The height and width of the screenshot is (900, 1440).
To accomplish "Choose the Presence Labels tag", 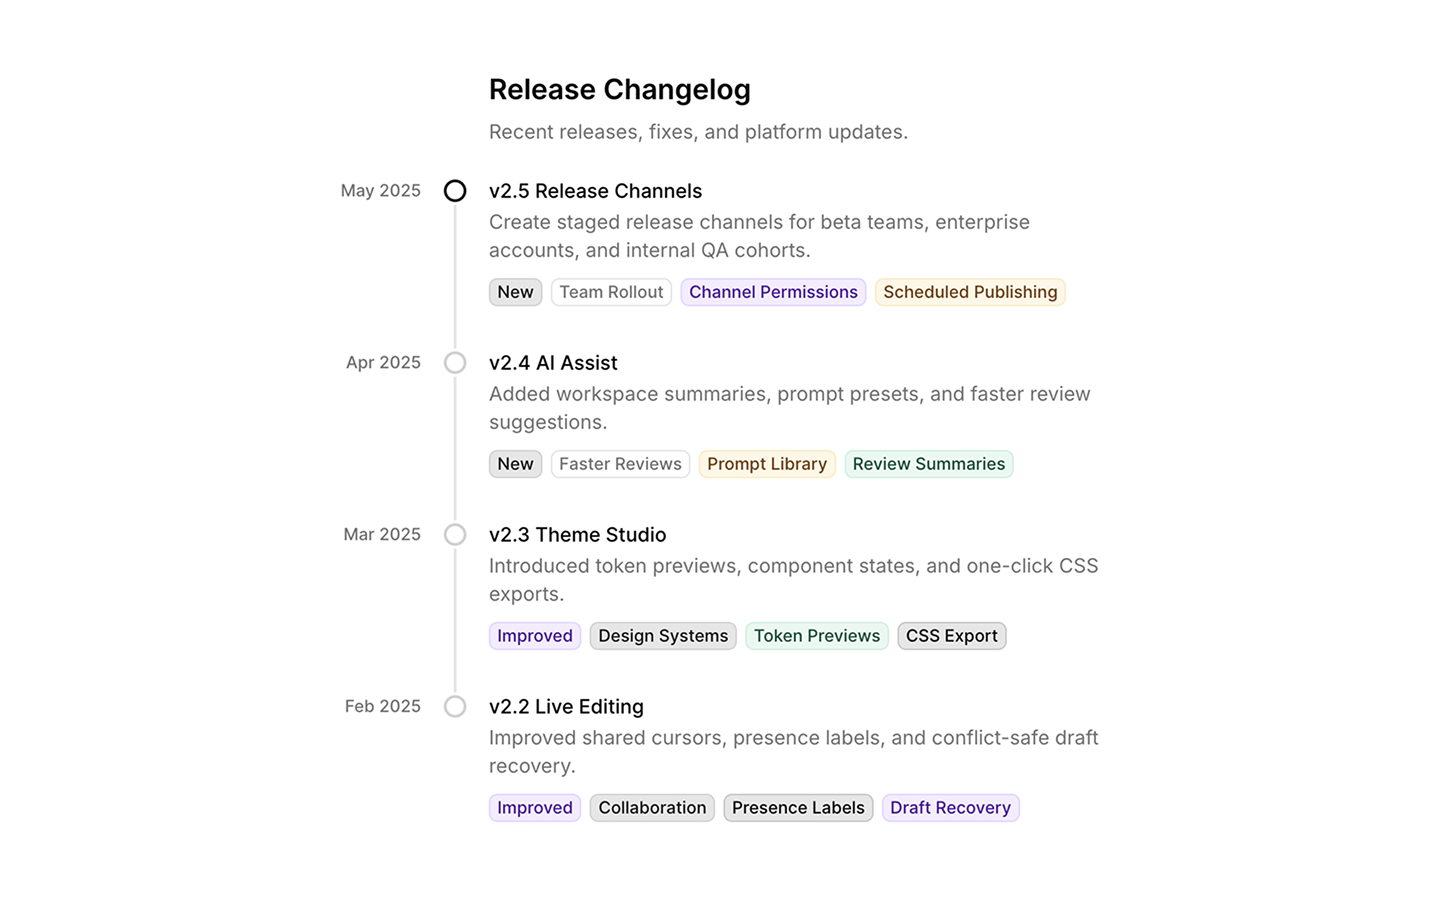I will pos(798,808).
